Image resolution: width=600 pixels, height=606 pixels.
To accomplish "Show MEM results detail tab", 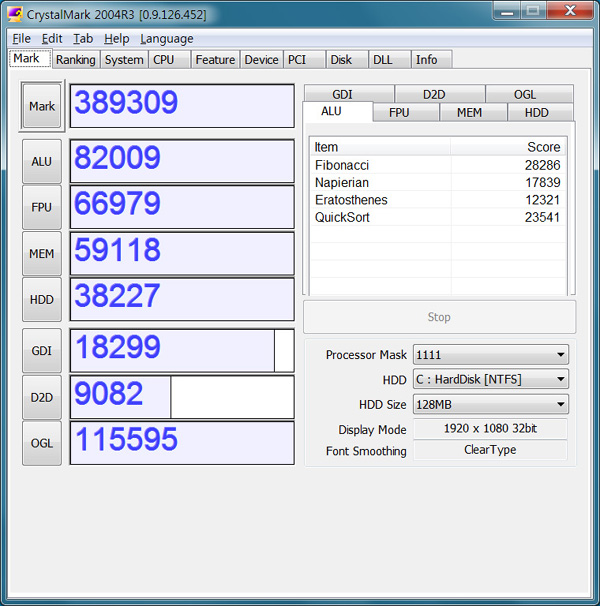I will pyautogui.click(x=473, y=112).
